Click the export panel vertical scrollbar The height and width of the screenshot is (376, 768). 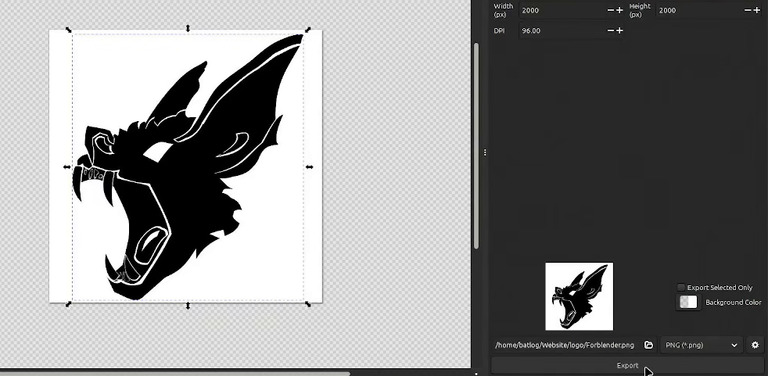click(476, 146)
